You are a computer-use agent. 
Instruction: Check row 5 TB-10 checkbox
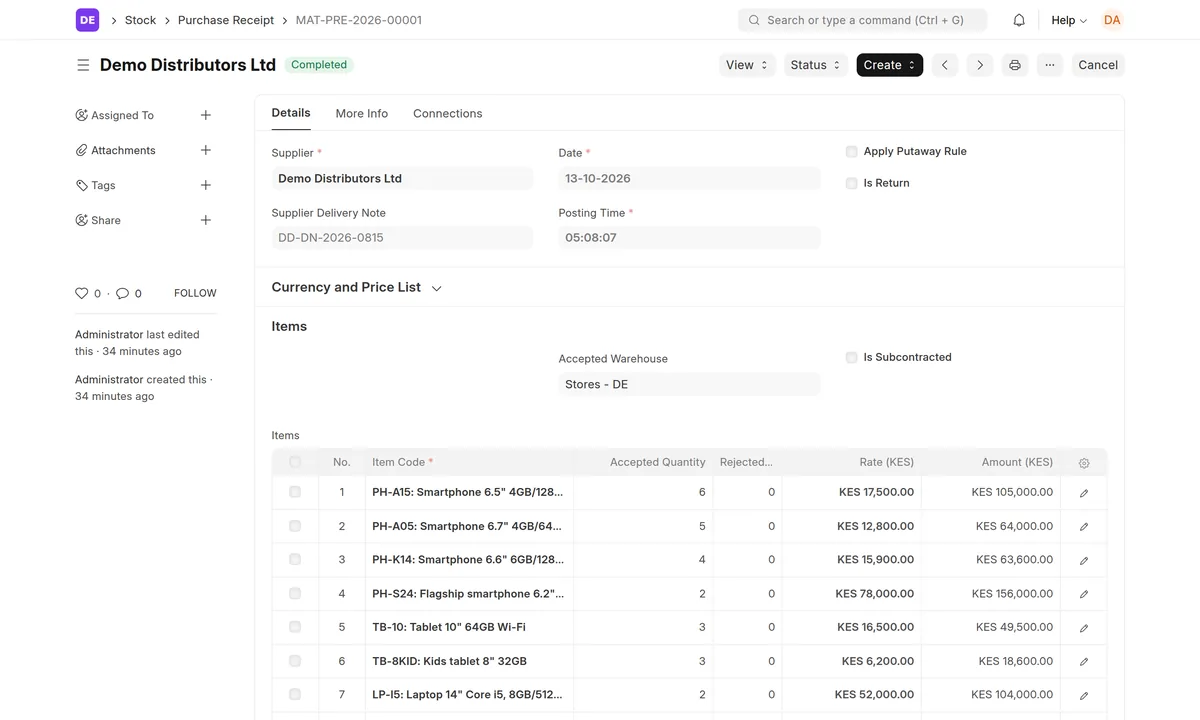click(x=295, y=627)
